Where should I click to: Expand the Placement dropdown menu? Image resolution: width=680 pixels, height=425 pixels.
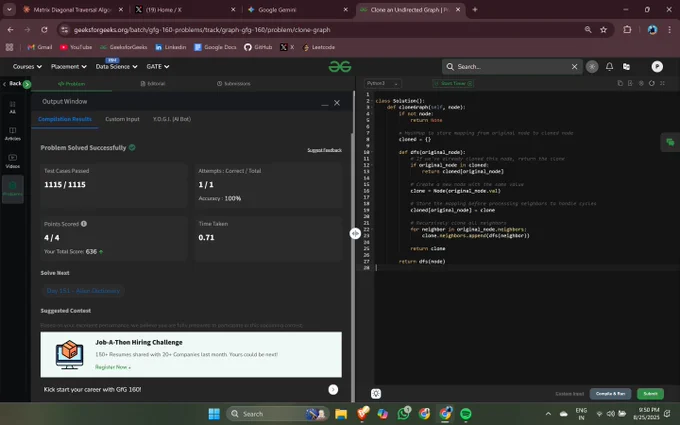(x=69, y=66)
